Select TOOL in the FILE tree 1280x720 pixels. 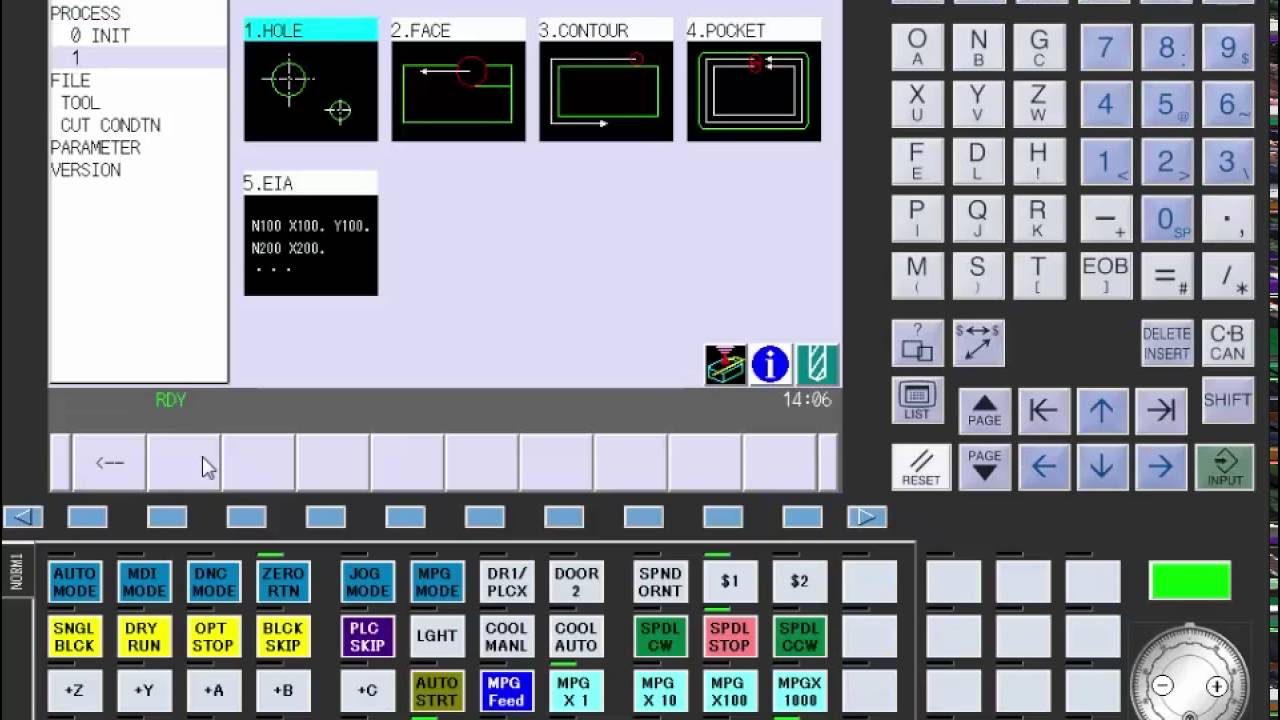pos(80,103)
